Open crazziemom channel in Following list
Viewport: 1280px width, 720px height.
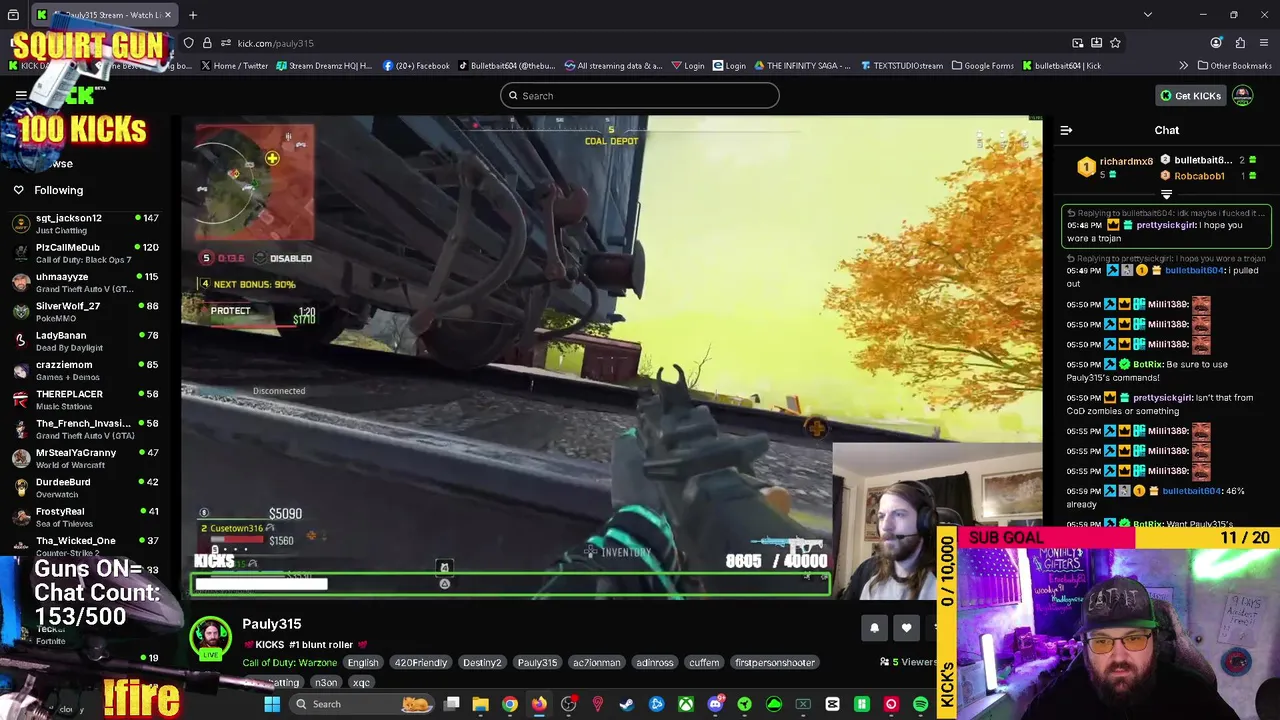tap(85, 371)
